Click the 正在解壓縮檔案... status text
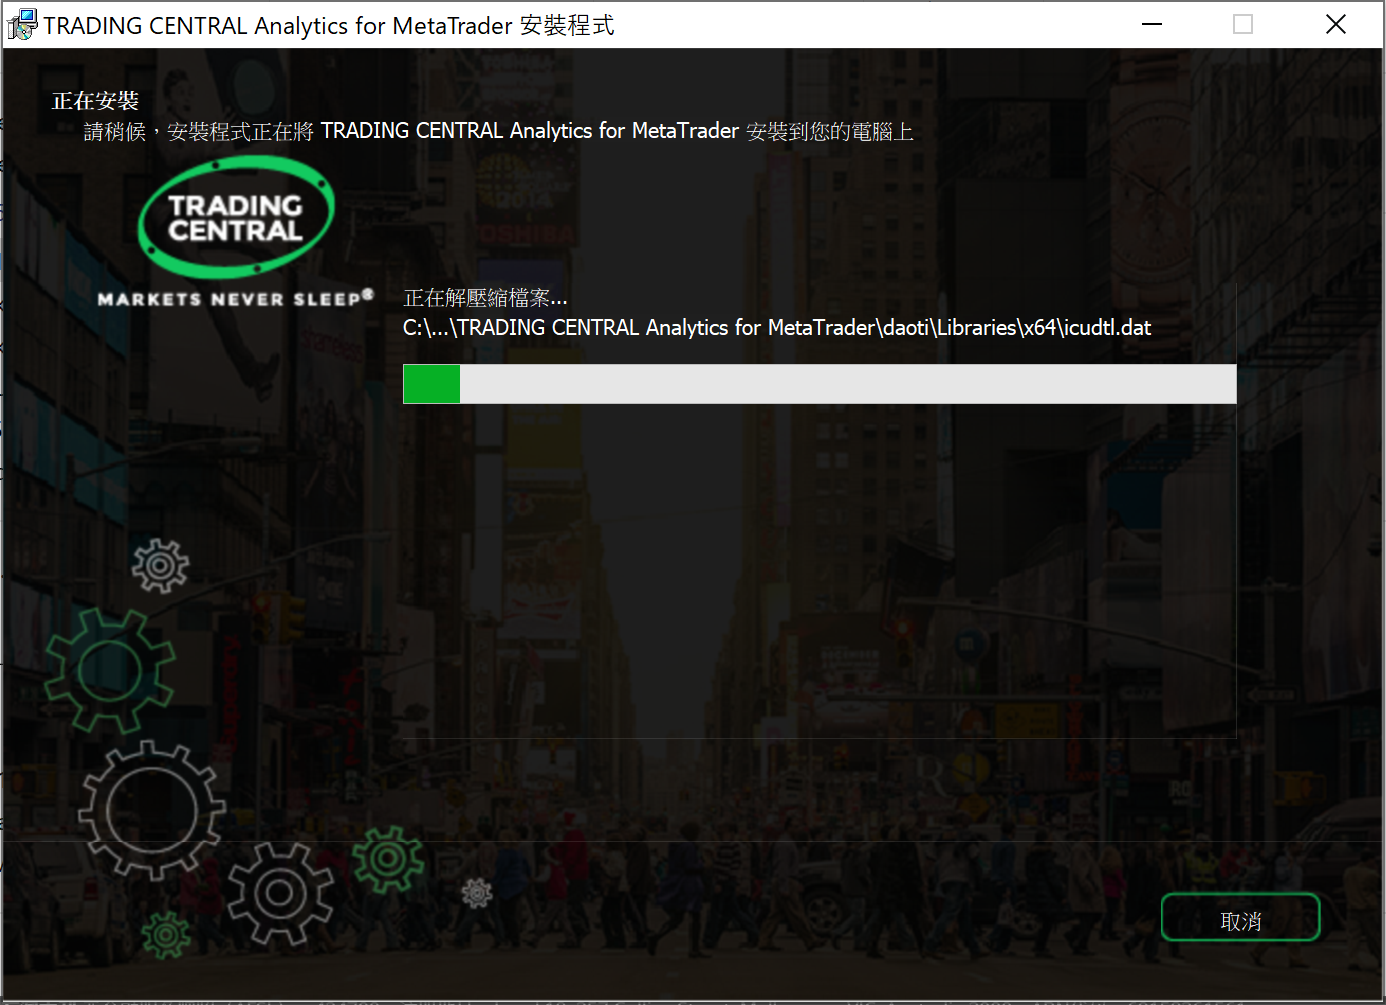Screen dimensions: 1386x1005 [485, 298]
